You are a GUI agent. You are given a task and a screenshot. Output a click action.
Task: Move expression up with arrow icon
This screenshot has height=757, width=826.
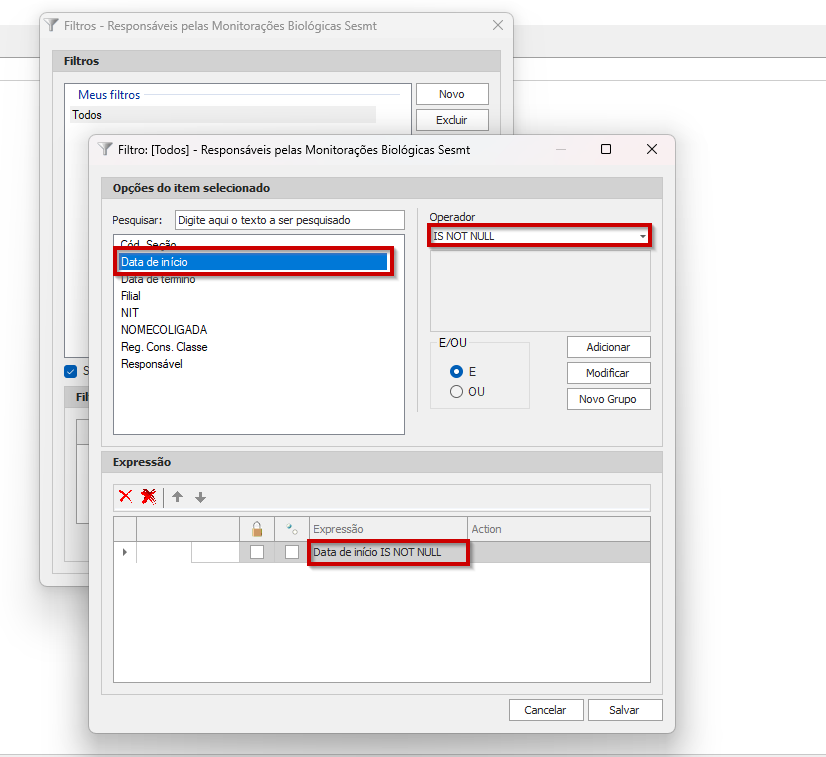point(178,497)
